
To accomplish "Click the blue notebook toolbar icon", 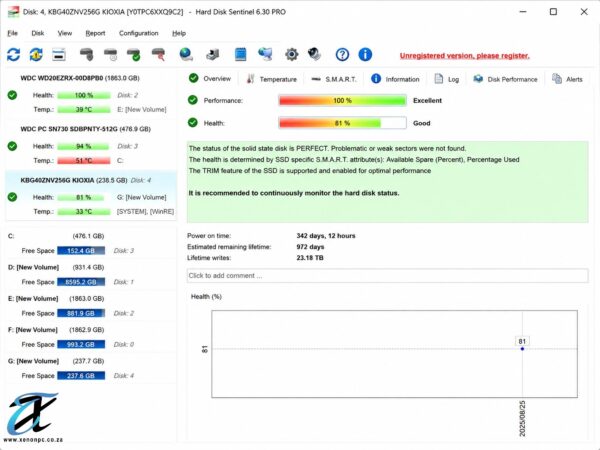I will click(240, 55).
